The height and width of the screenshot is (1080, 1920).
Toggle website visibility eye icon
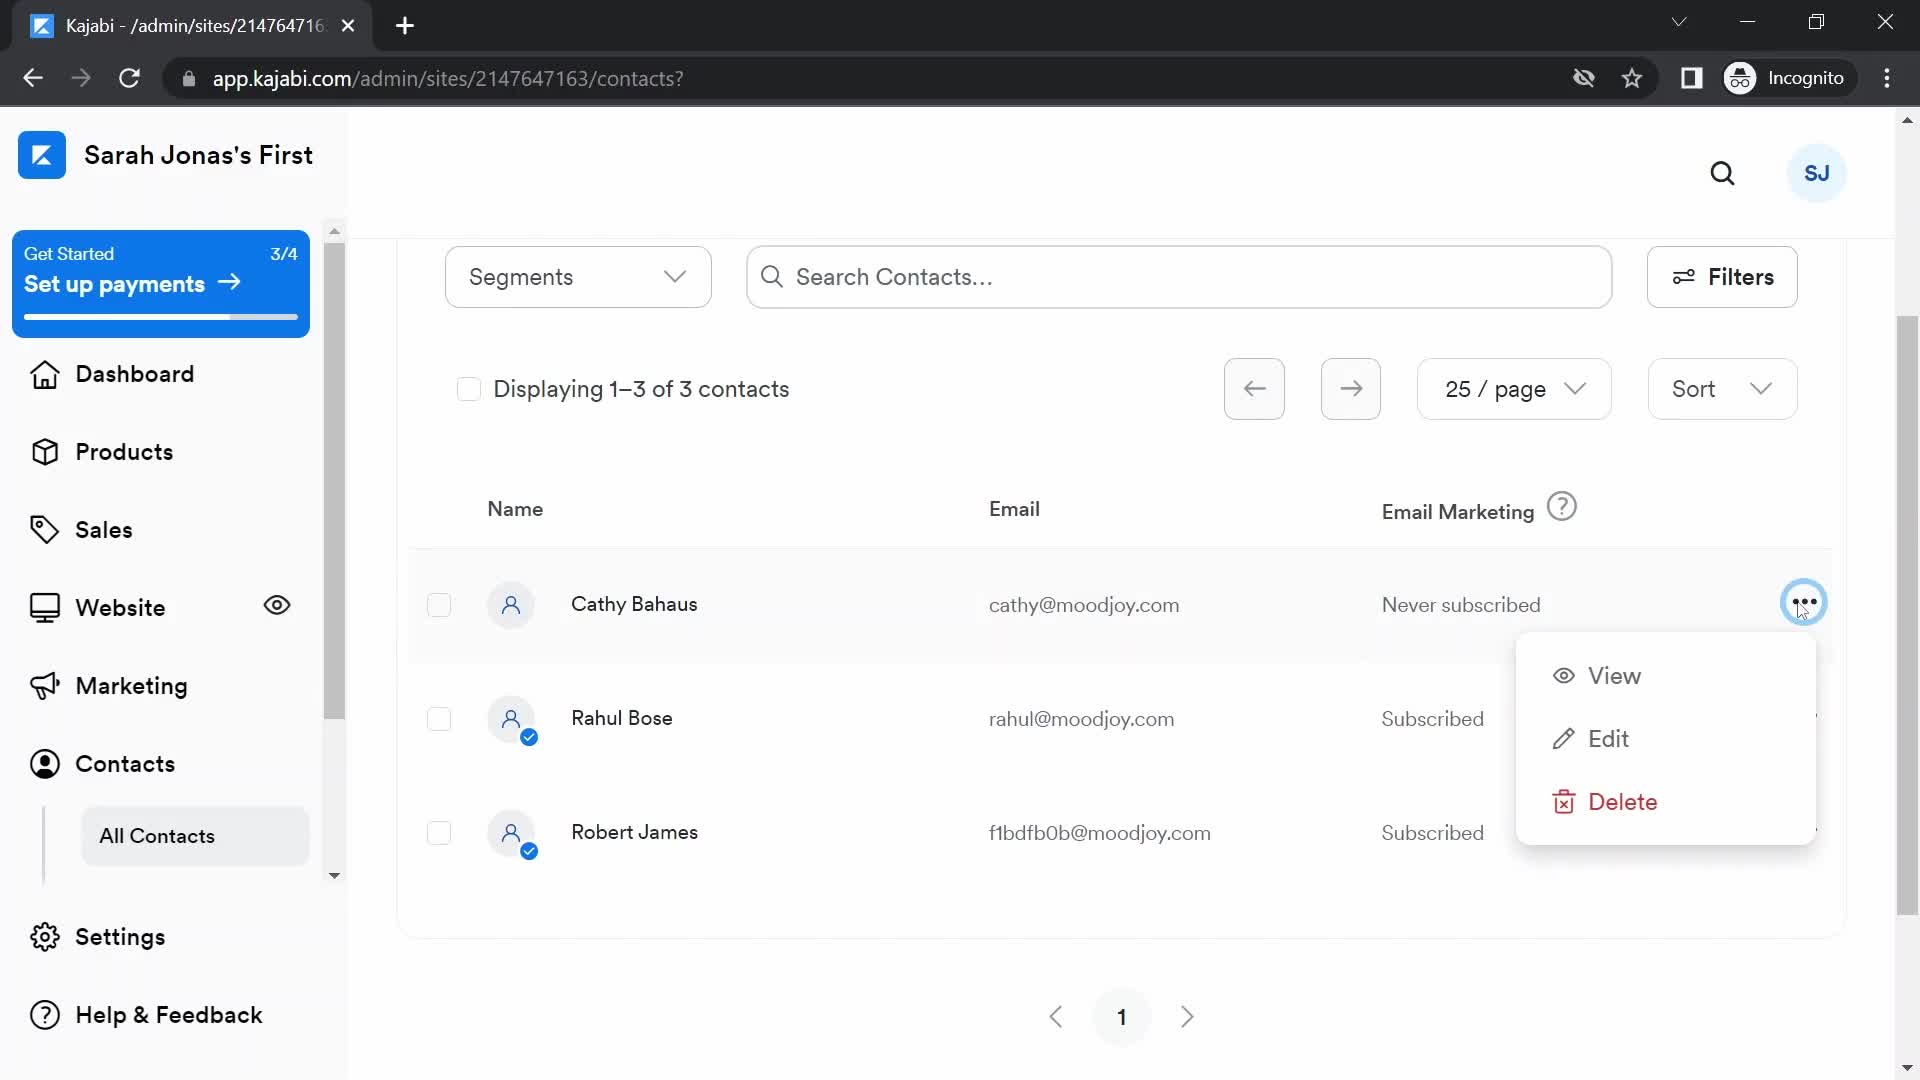click(276, 607)
